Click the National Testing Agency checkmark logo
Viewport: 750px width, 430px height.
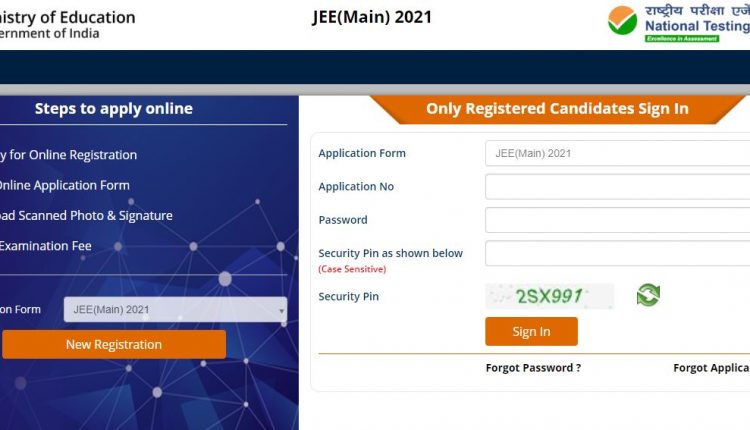coord(622,21)
